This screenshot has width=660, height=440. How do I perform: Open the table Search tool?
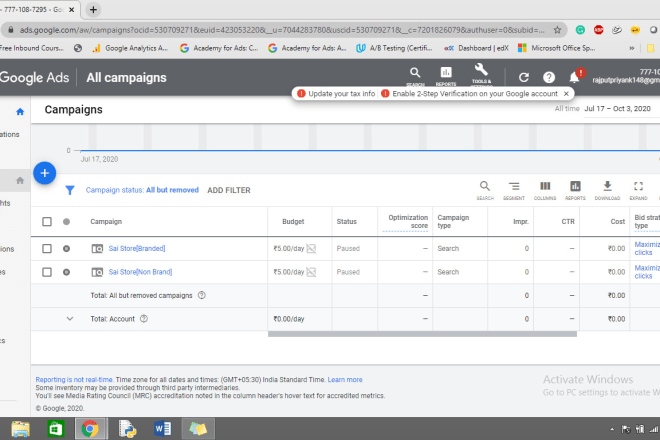pyautogui.click(x=485, y=190)
